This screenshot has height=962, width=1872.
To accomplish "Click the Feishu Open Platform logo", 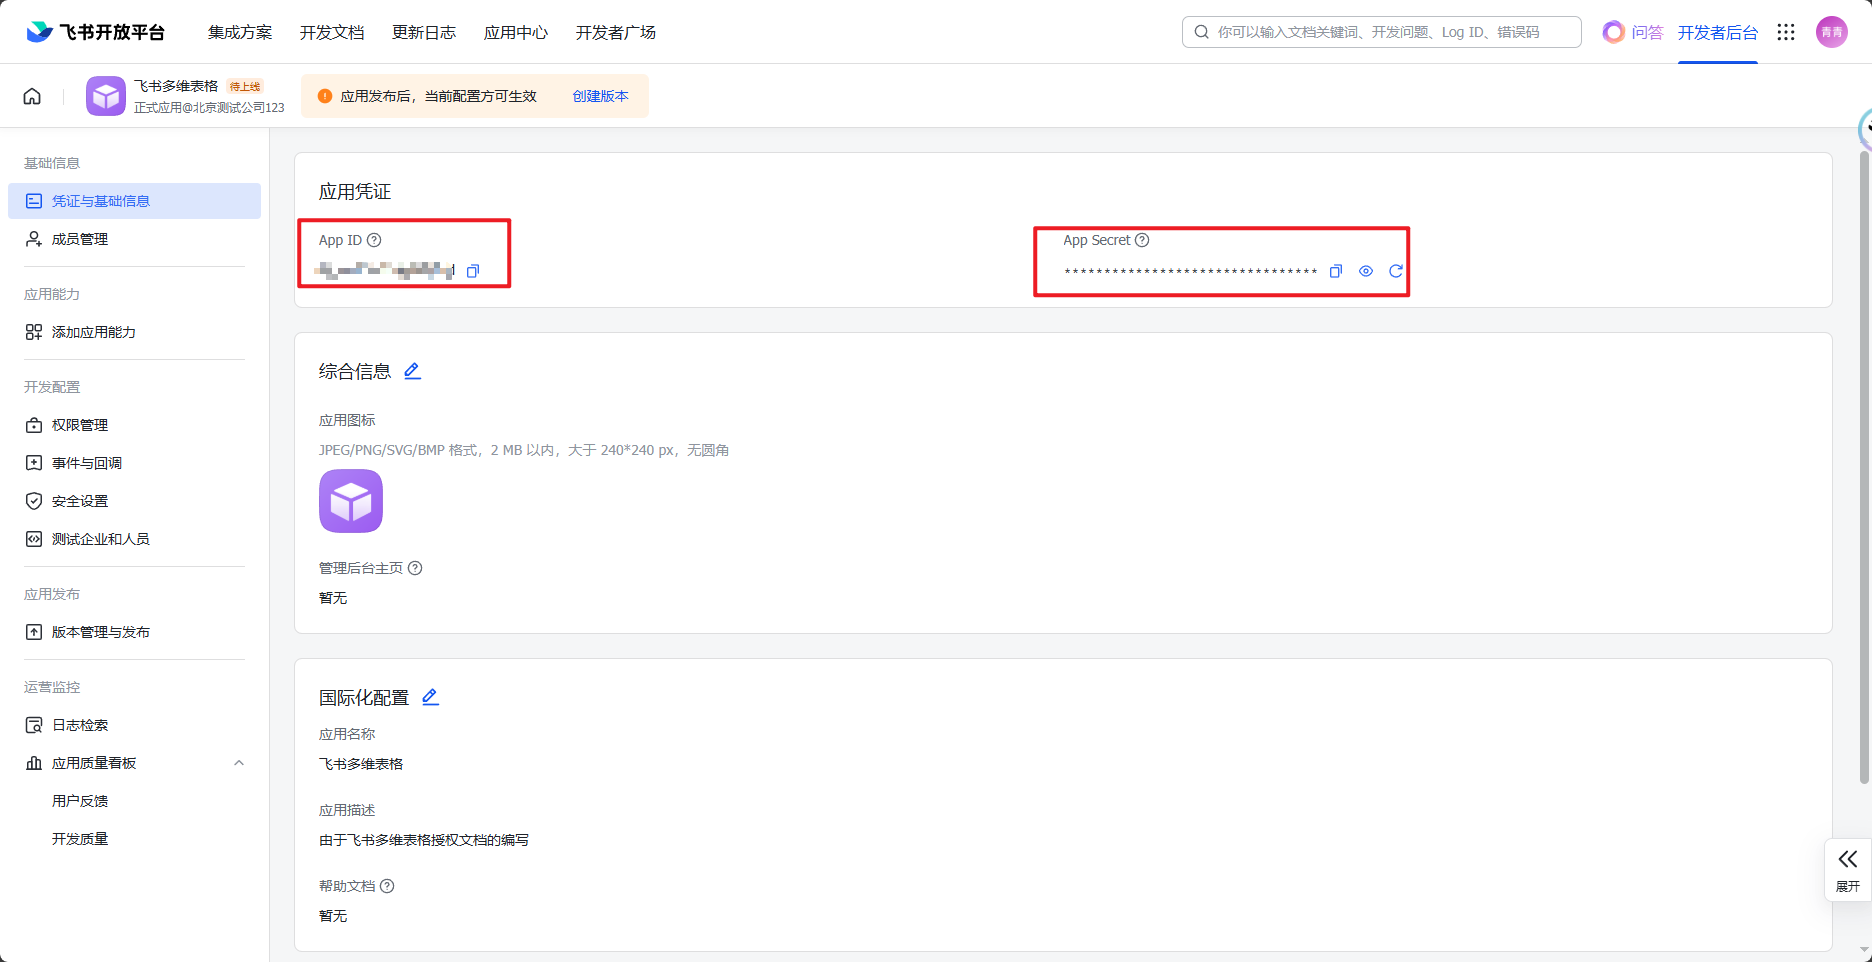I will tap(96, 32).
